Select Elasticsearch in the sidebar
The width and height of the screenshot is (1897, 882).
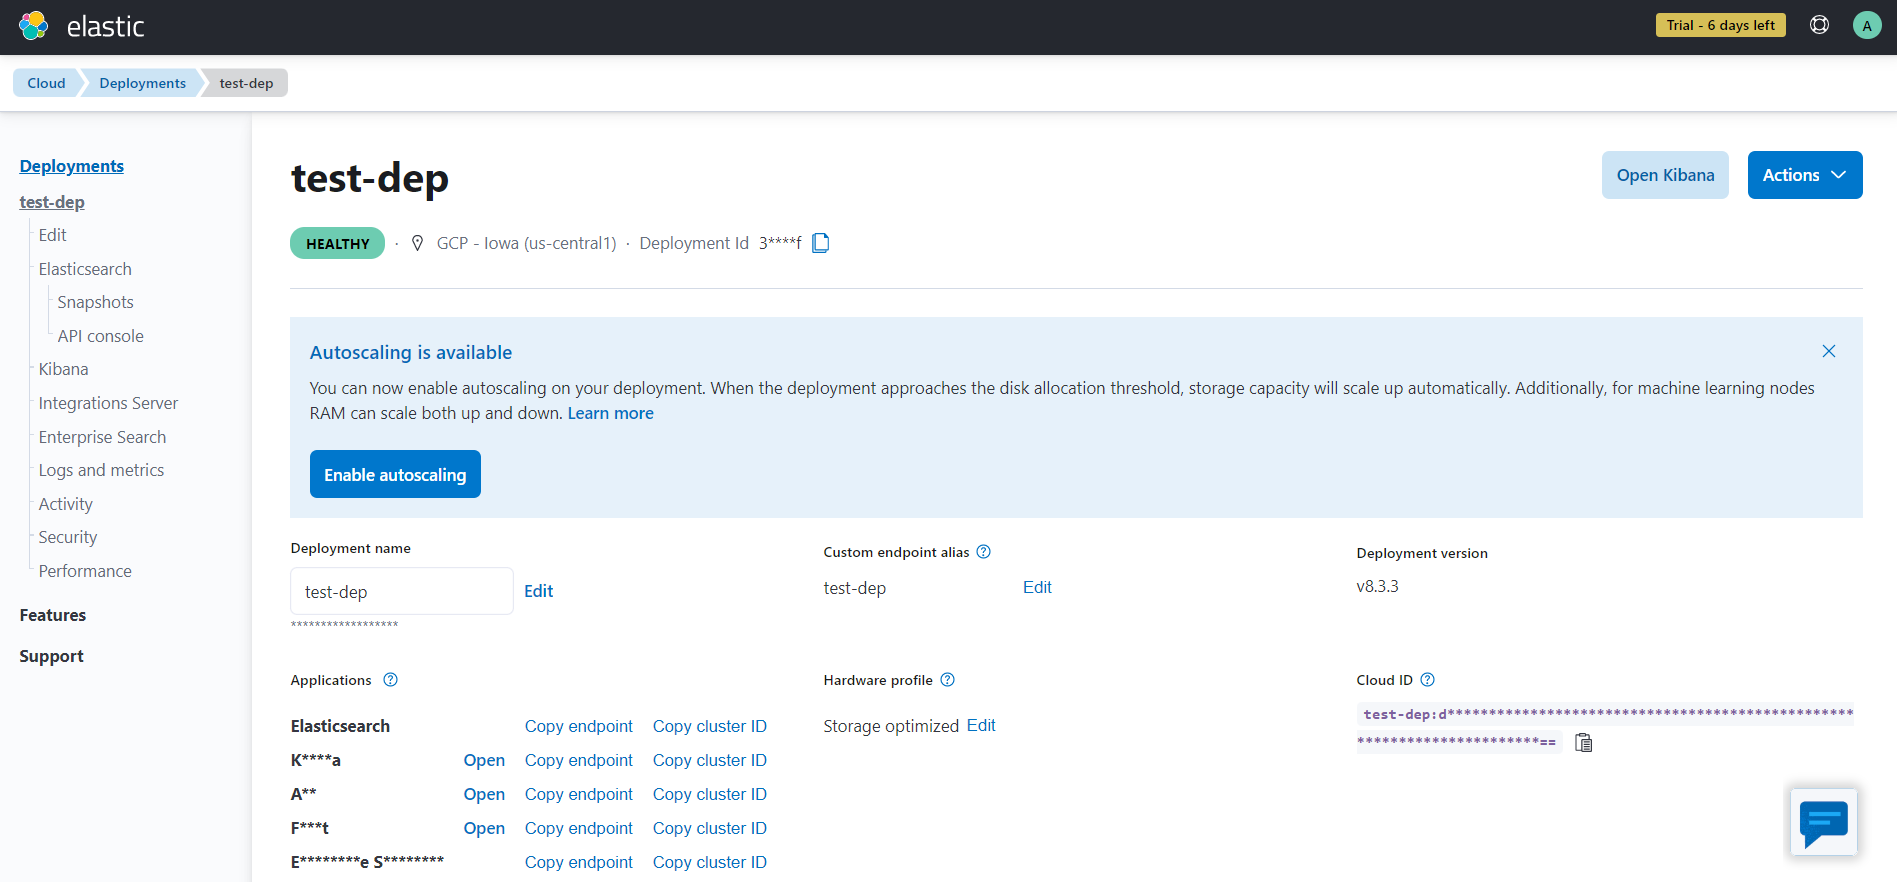point(85,269)
